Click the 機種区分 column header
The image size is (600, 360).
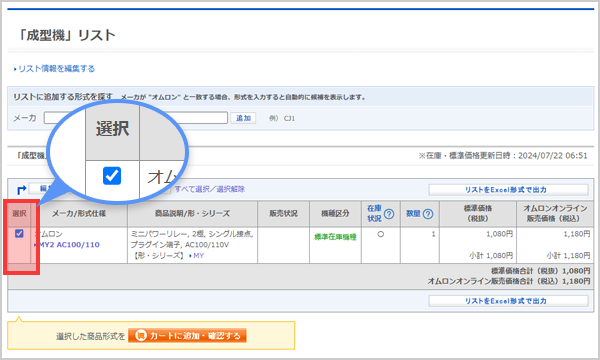[335, 213]
